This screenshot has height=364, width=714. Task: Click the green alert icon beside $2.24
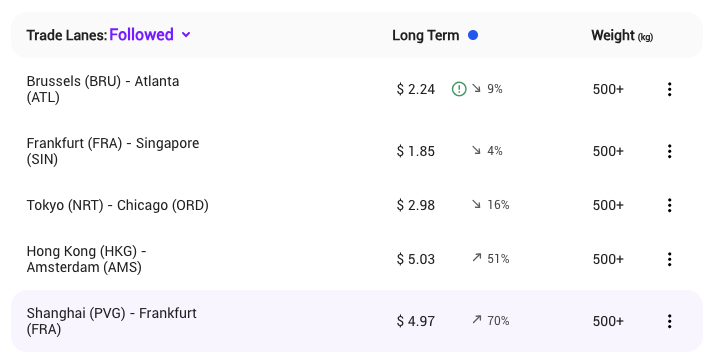[459, 89]
